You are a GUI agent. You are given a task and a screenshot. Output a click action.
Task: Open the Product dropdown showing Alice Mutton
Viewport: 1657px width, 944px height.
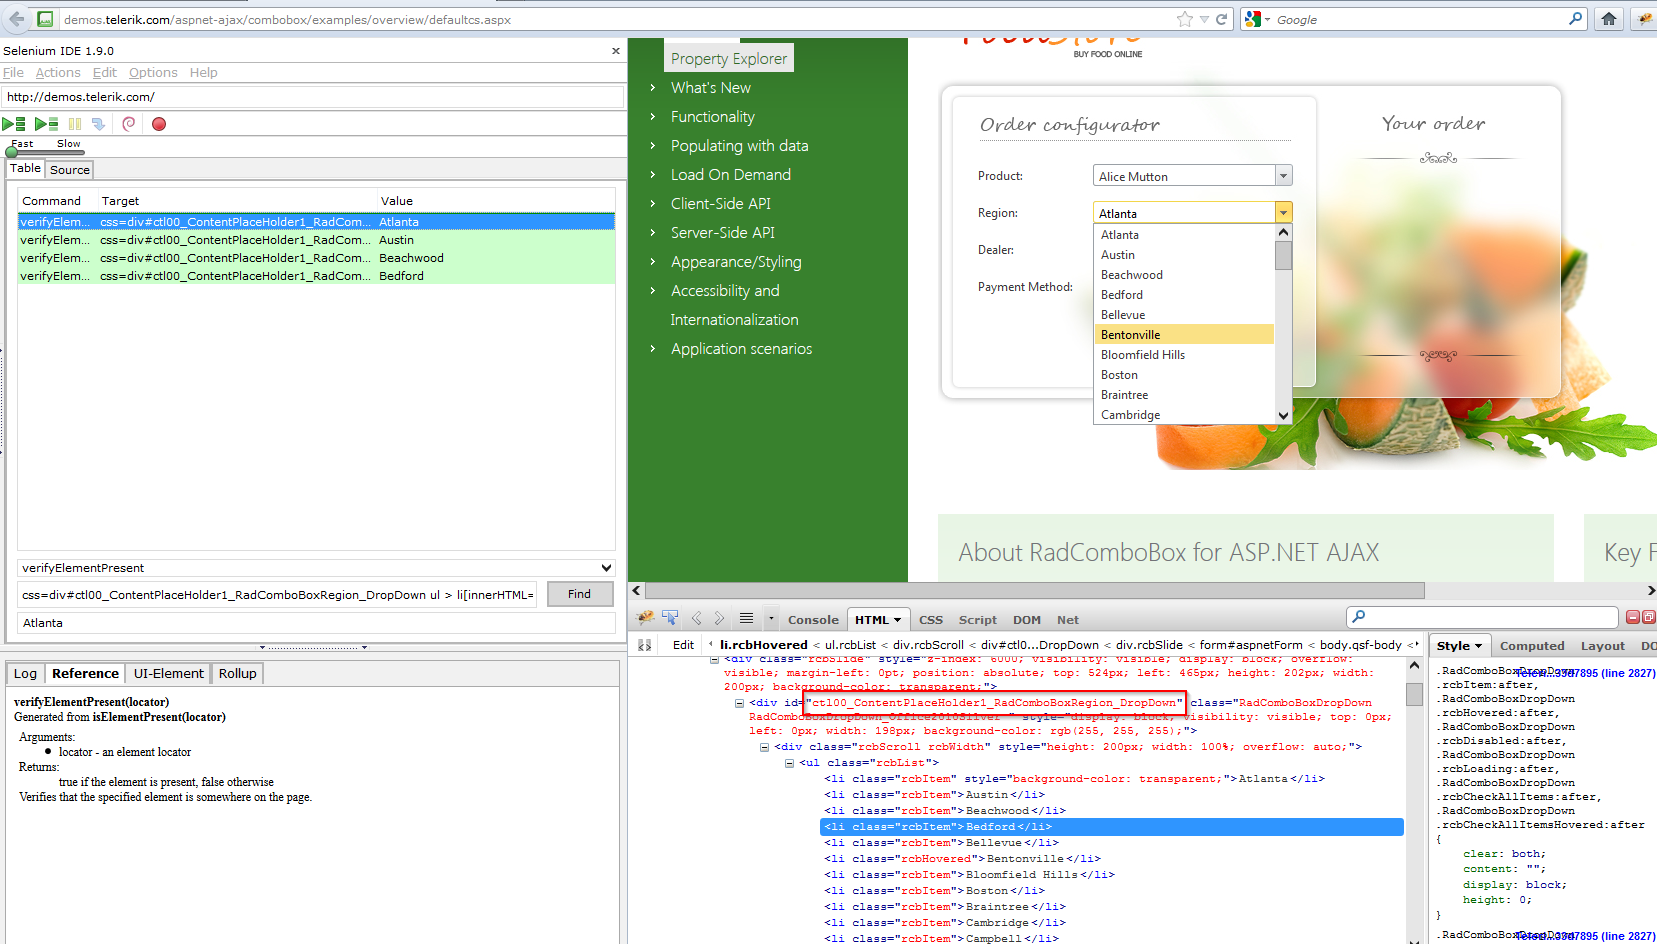[x=1283, y=176]
